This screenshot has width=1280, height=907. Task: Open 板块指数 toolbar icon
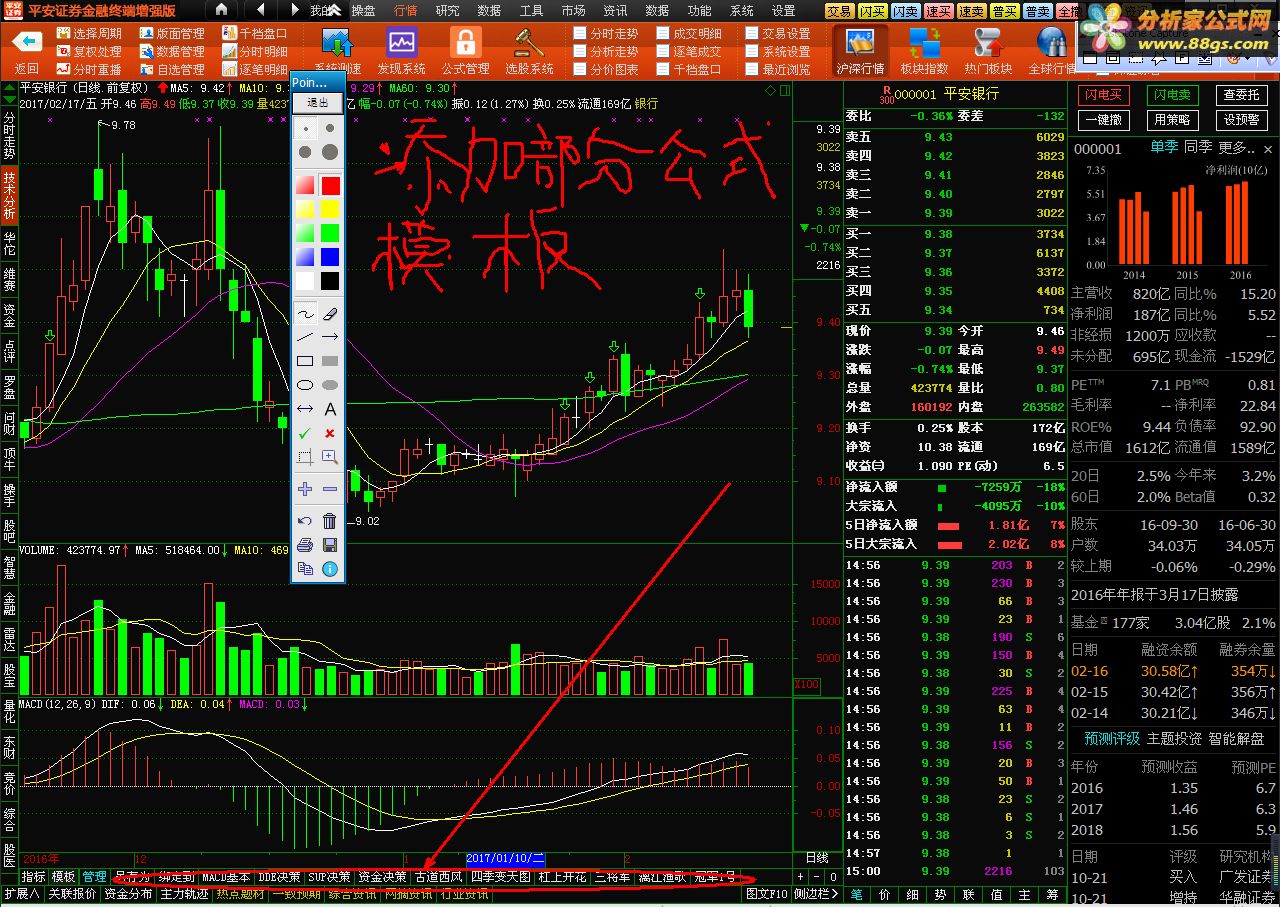(x=924, y=42)
